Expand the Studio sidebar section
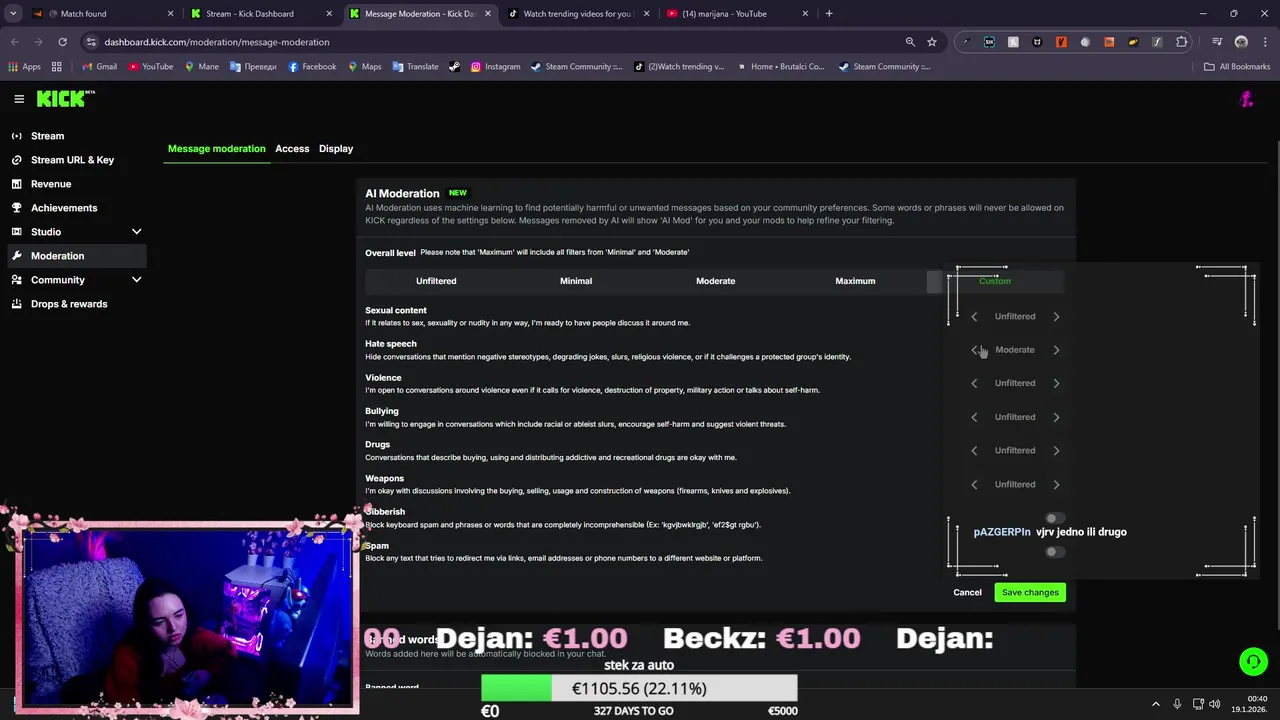This screenshot has height=720, width=1280. (137, 232)
